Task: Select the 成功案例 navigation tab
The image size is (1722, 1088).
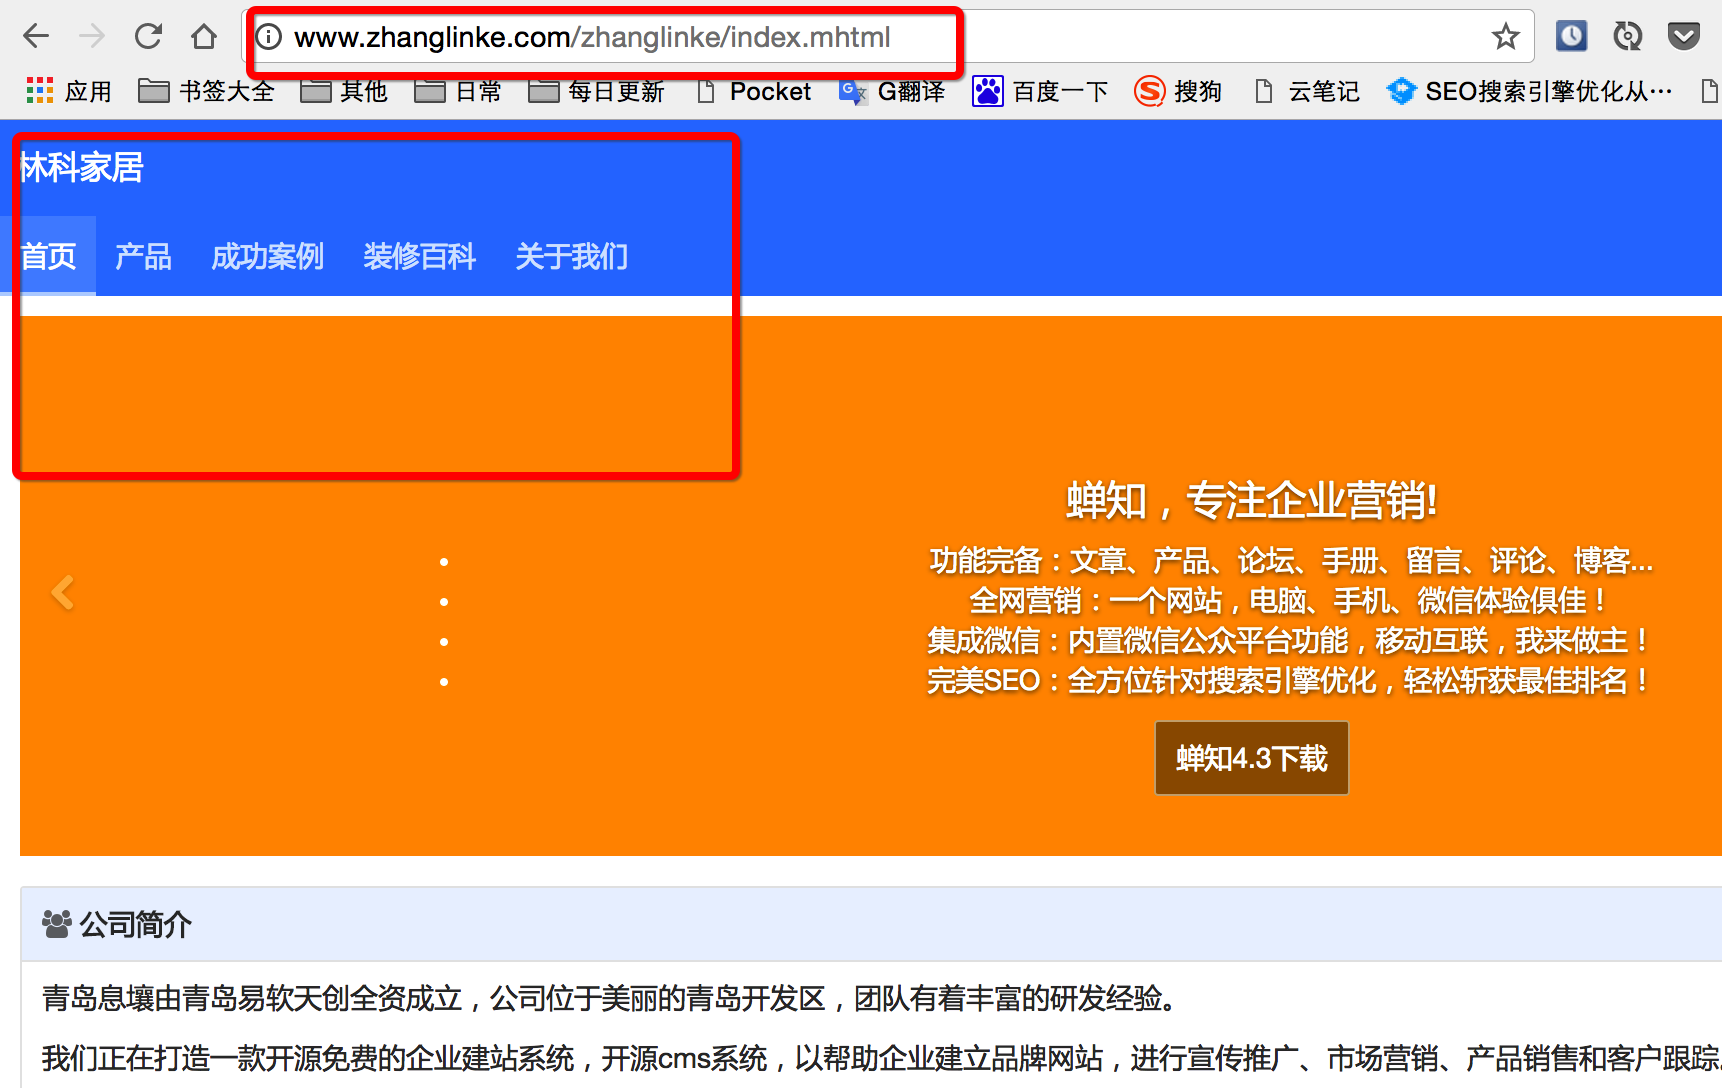Action: (267, 256)
